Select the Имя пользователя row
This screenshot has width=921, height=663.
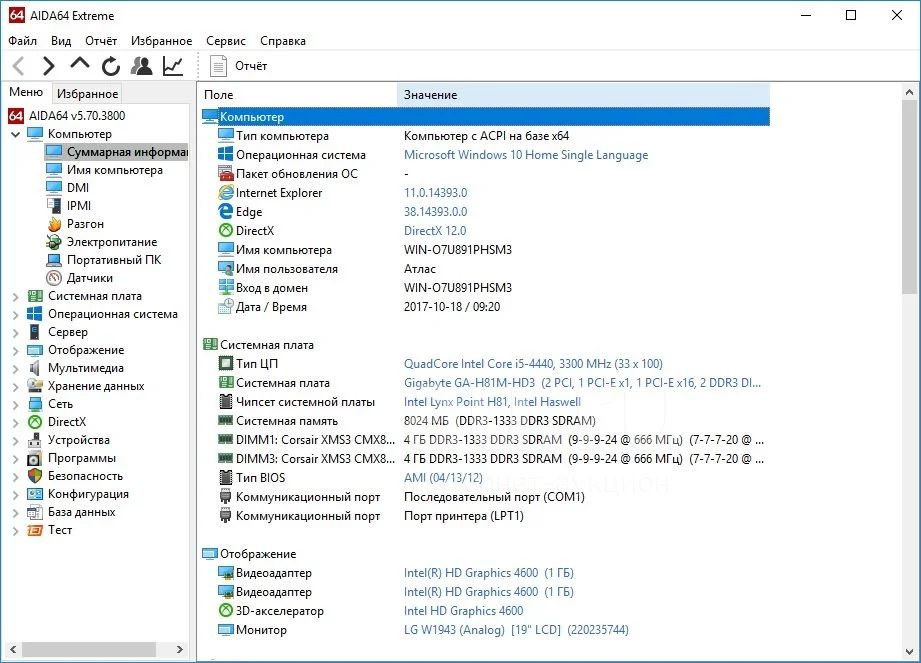[485, 269]
